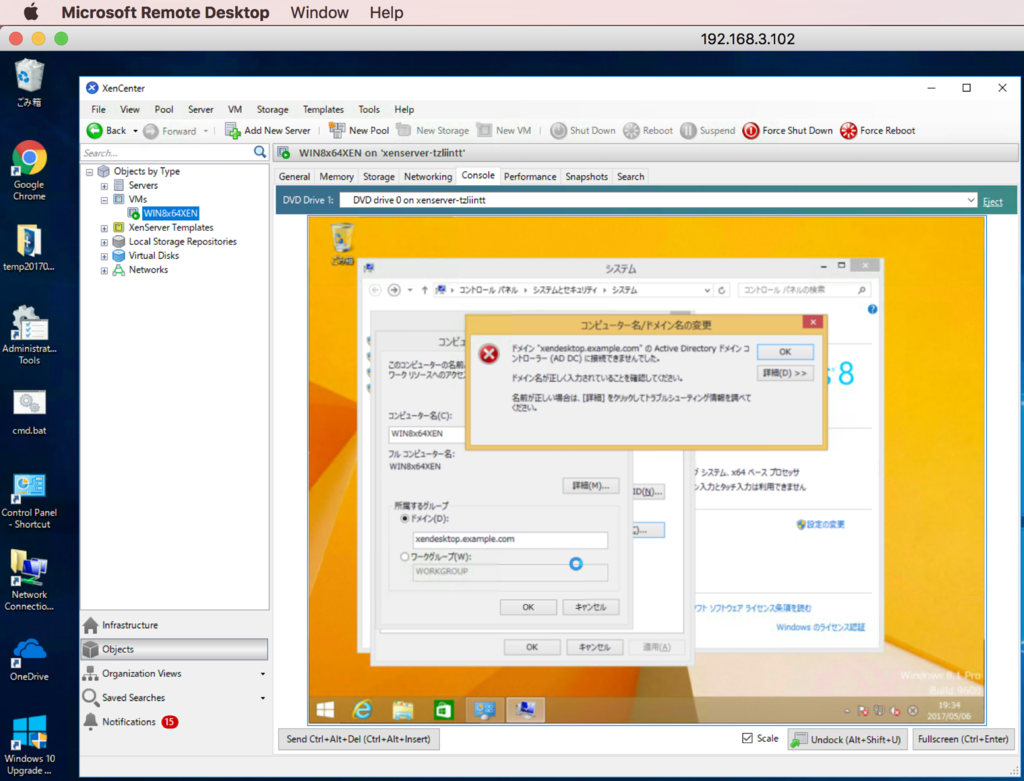Click the 詳細(D) >> button in error dialog

click(x=785, y=373)
